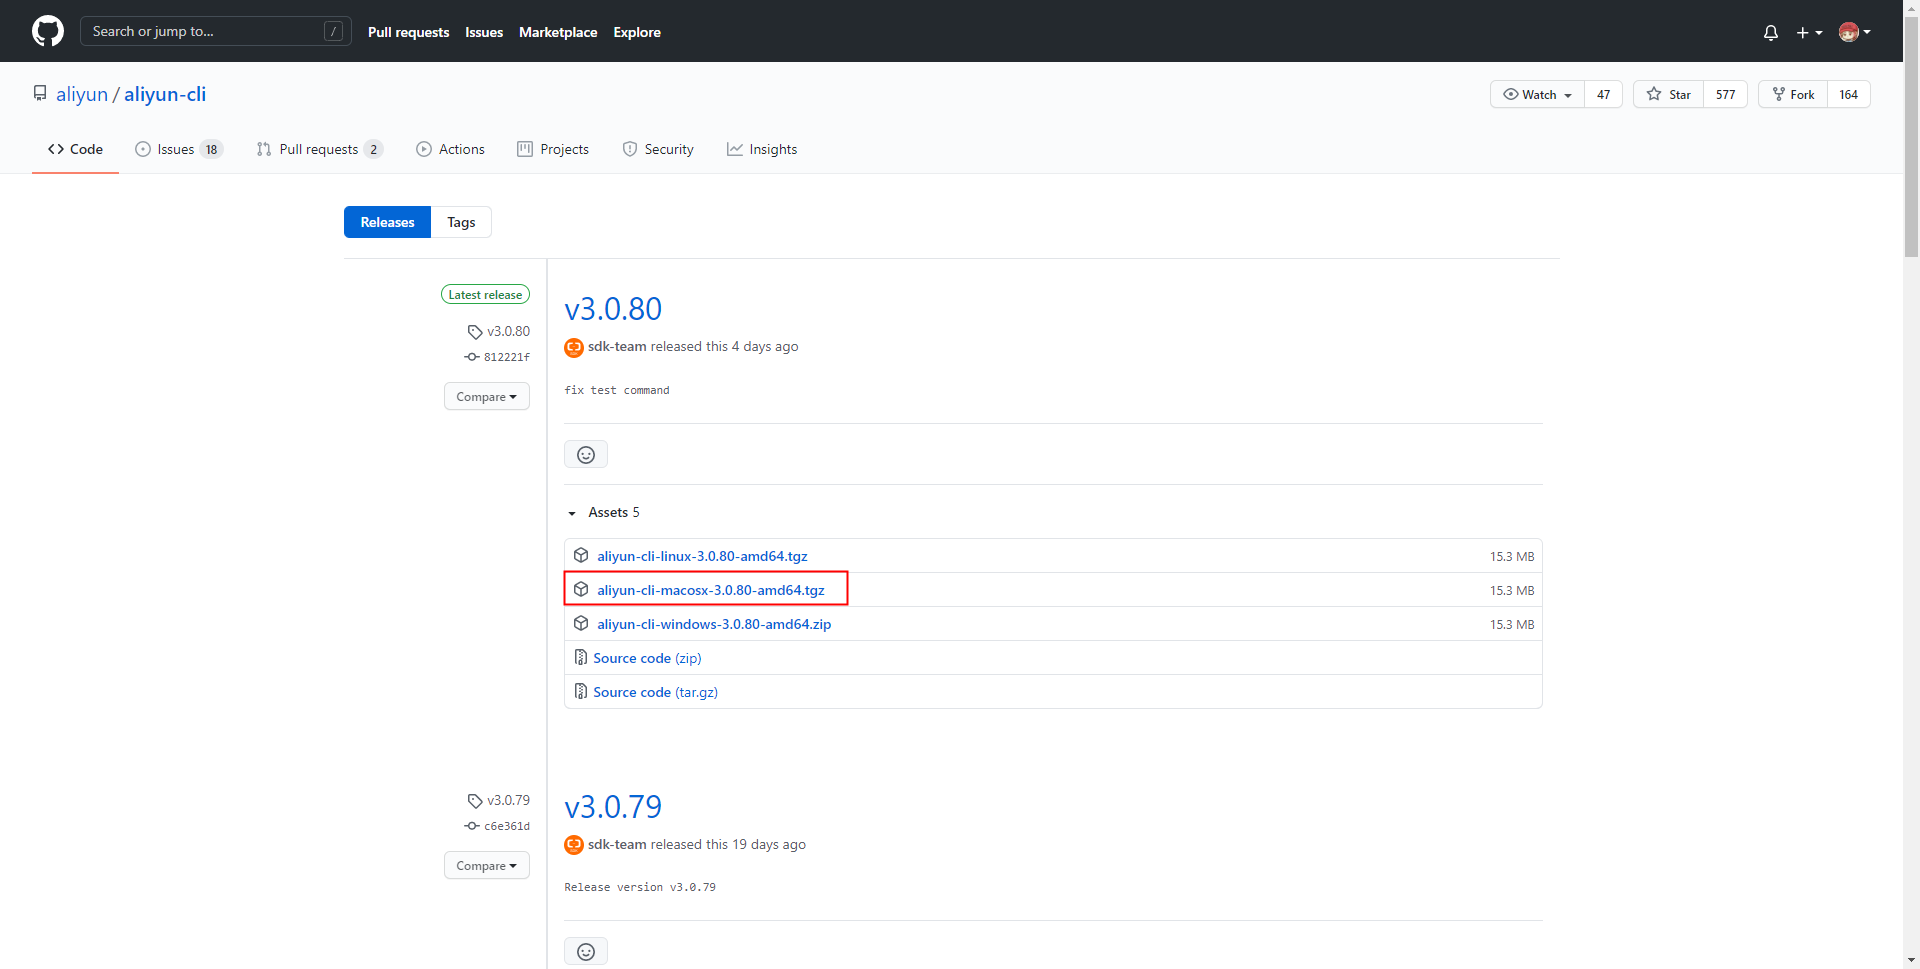View the 47 watchers count

[x=1604, y=94]
